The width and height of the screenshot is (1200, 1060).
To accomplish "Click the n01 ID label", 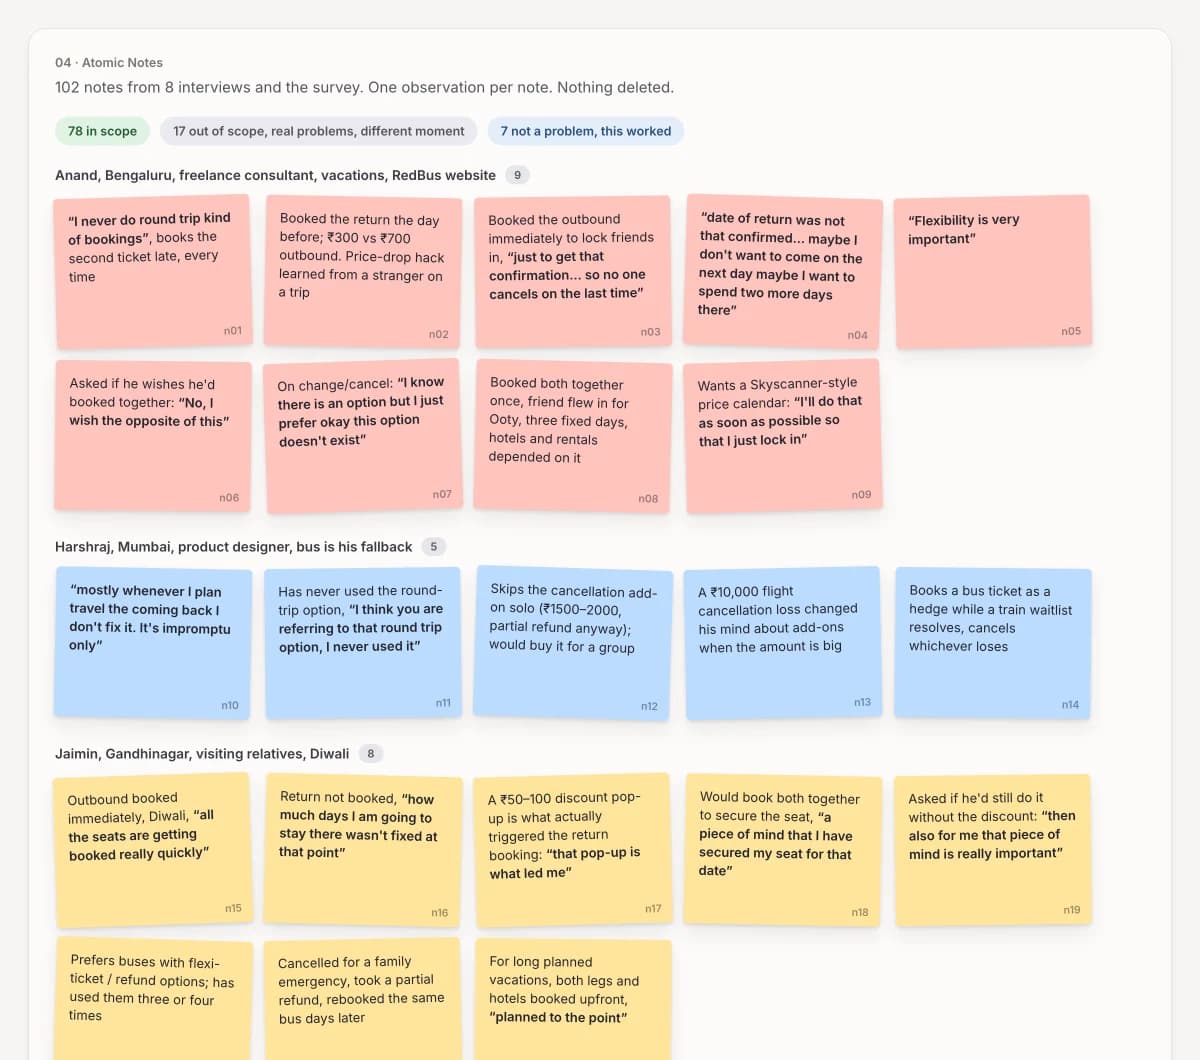I will coord(233,330).
